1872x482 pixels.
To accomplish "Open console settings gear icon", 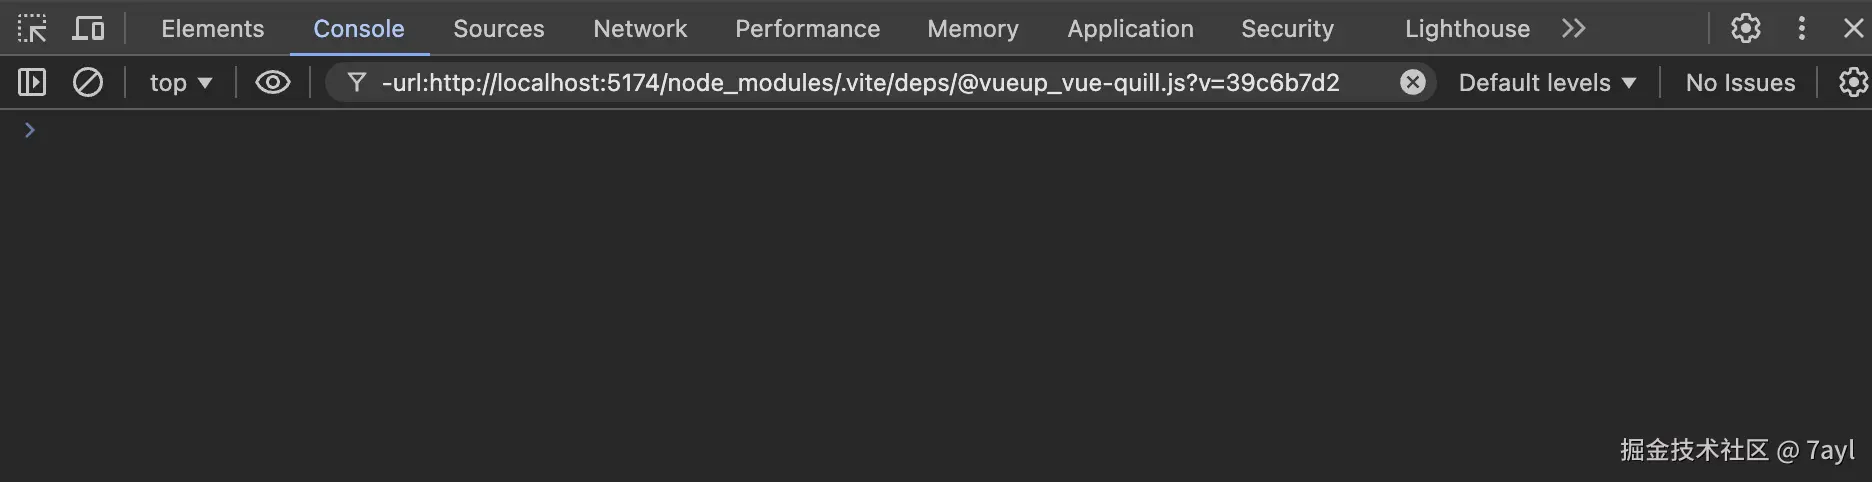I will click(1853, 82).
